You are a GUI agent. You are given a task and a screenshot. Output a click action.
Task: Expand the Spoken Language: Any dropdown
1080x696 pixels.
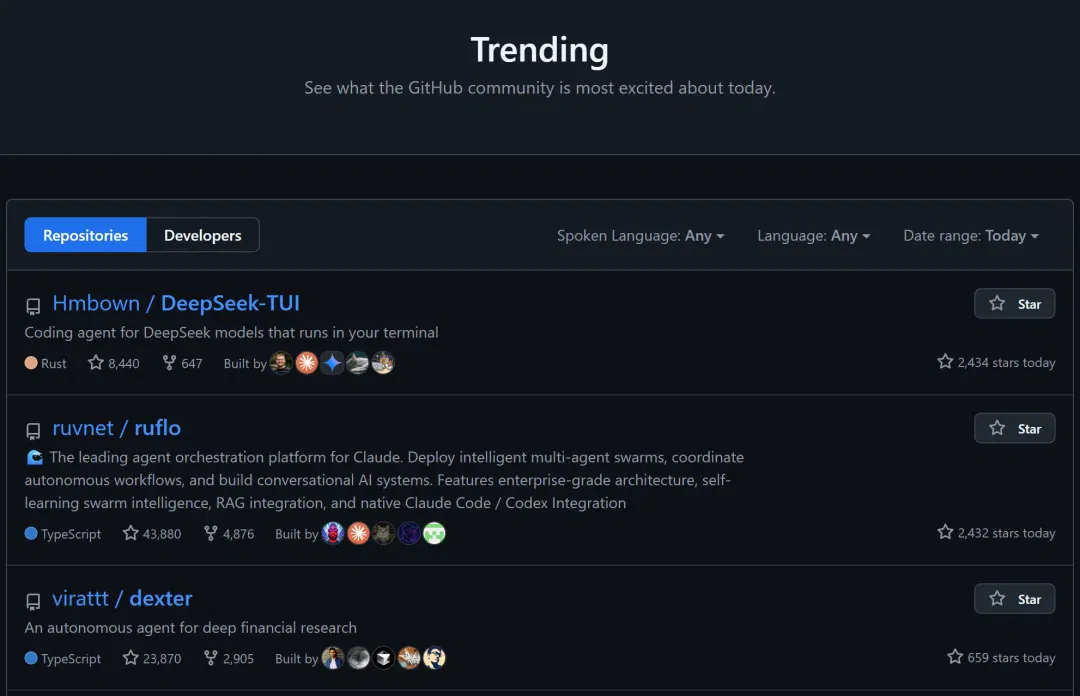coord(641,236)
